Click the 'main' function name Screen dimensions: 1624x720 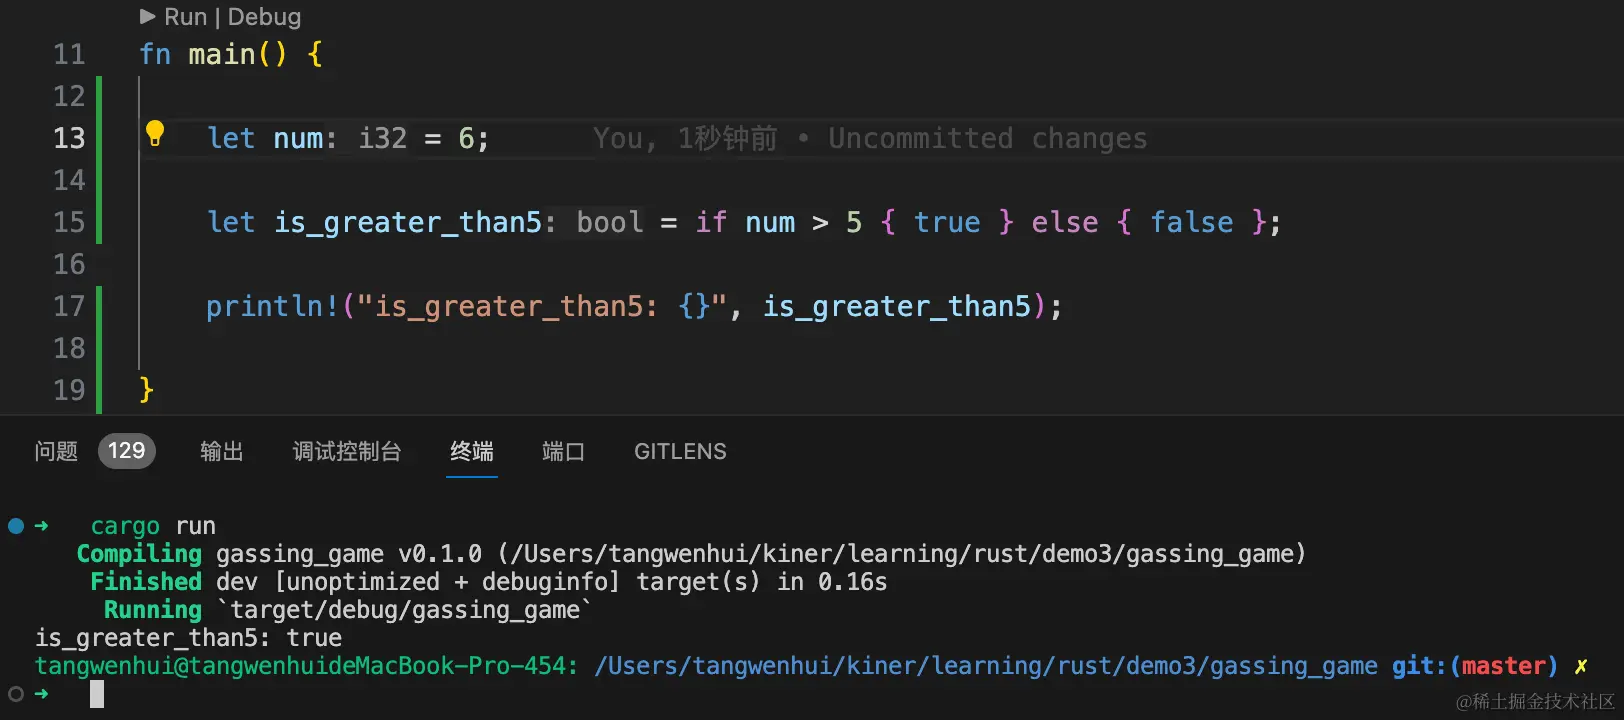pyautogui.click(x=221, y=54)
